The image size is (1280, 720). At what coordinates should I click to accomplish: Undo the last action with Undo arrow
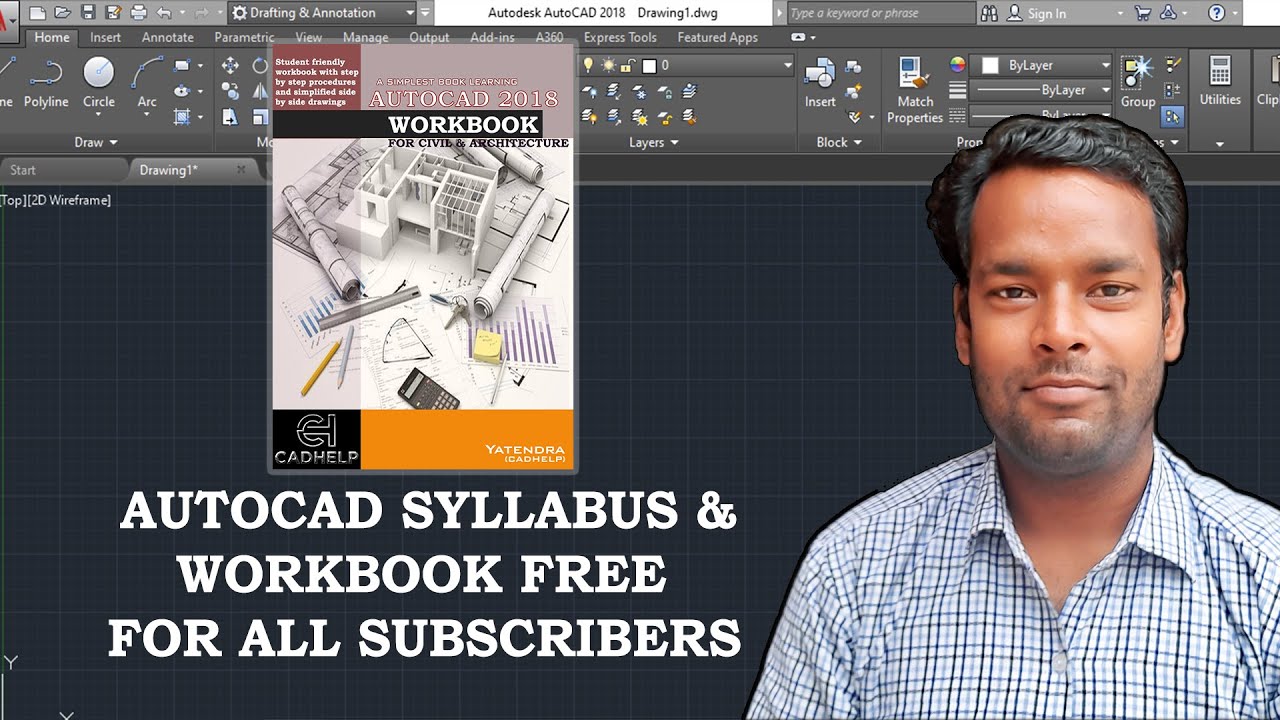pyautogui.click(x=164, y=13)
